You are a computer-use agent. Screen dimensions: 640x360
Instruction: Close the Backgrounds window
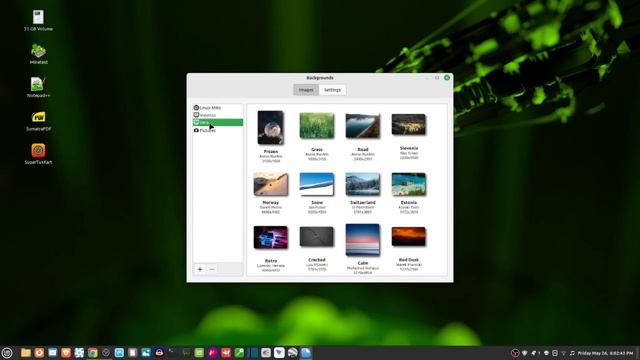[447, 78]
